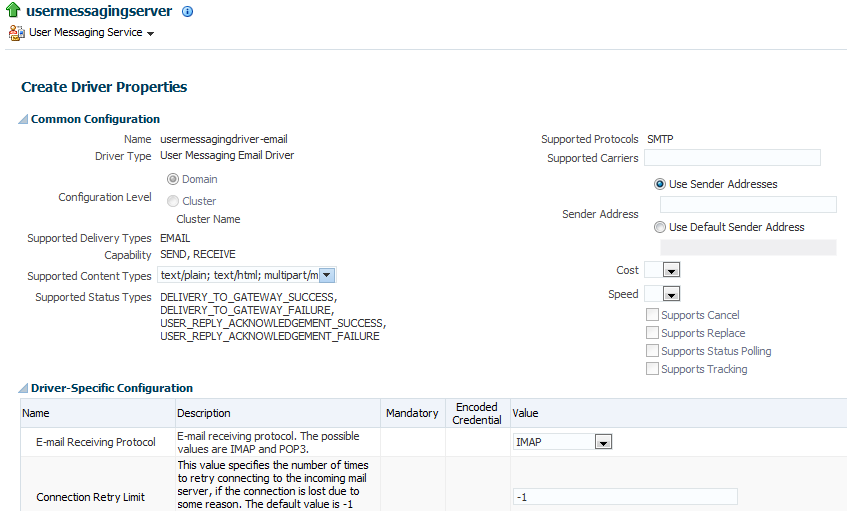Enable the Supports Status Polling checkbox

(652, 351)
